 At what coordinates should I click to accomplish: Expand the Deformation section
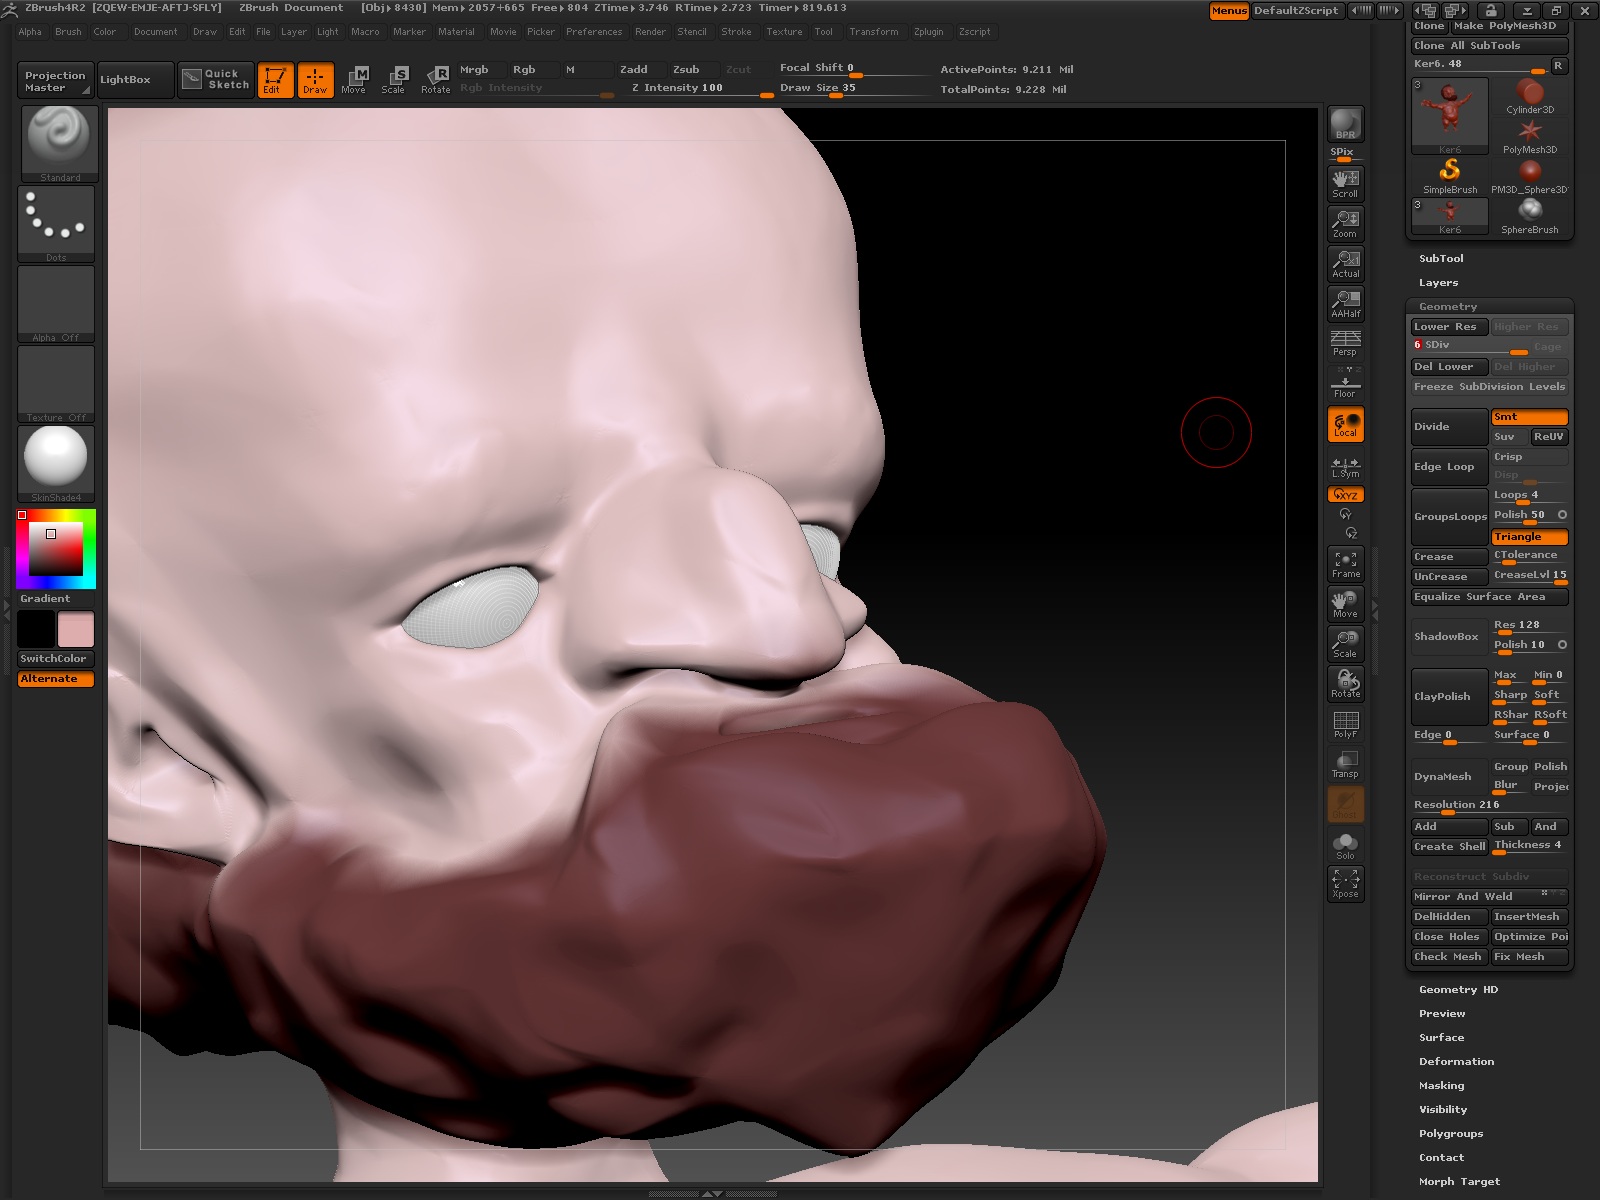point(1456,1062)
